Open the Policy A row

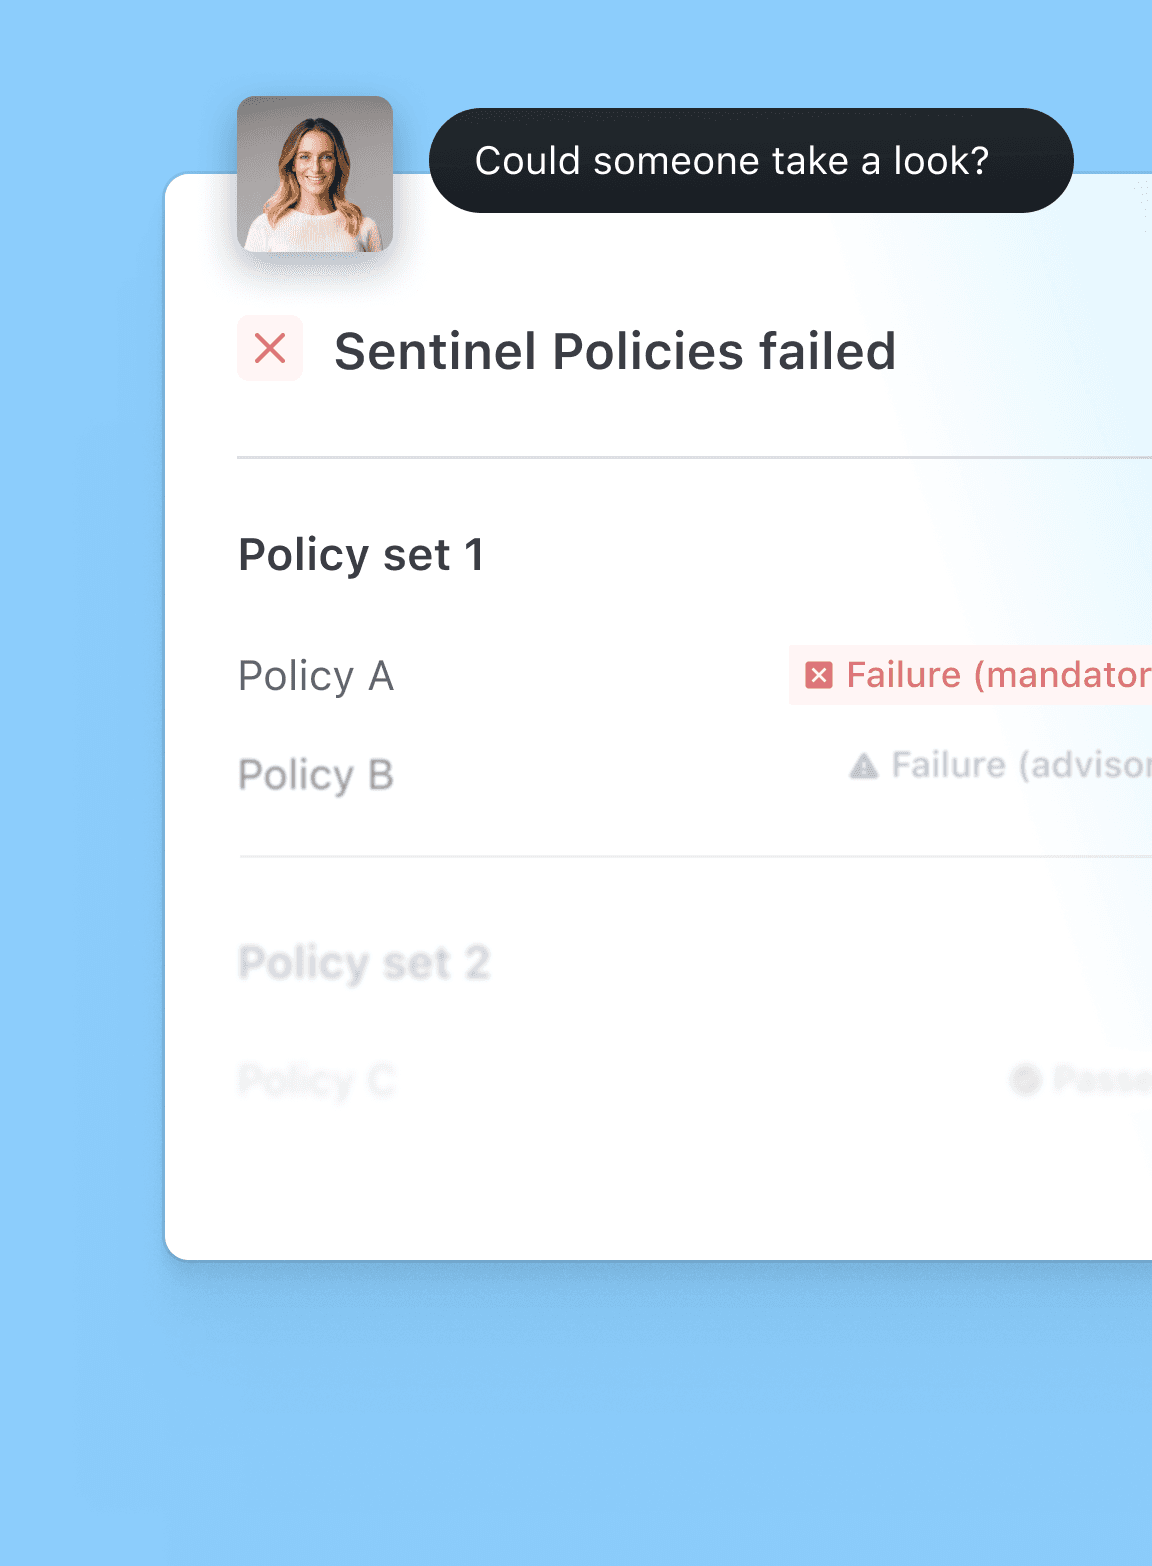[316, 676]
